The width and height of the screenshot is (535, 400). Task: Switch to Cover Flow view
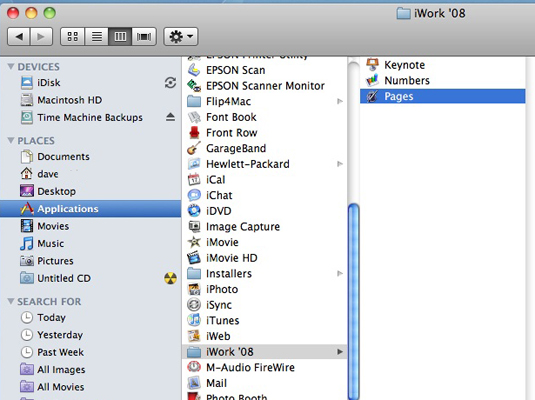pos(144,36)
